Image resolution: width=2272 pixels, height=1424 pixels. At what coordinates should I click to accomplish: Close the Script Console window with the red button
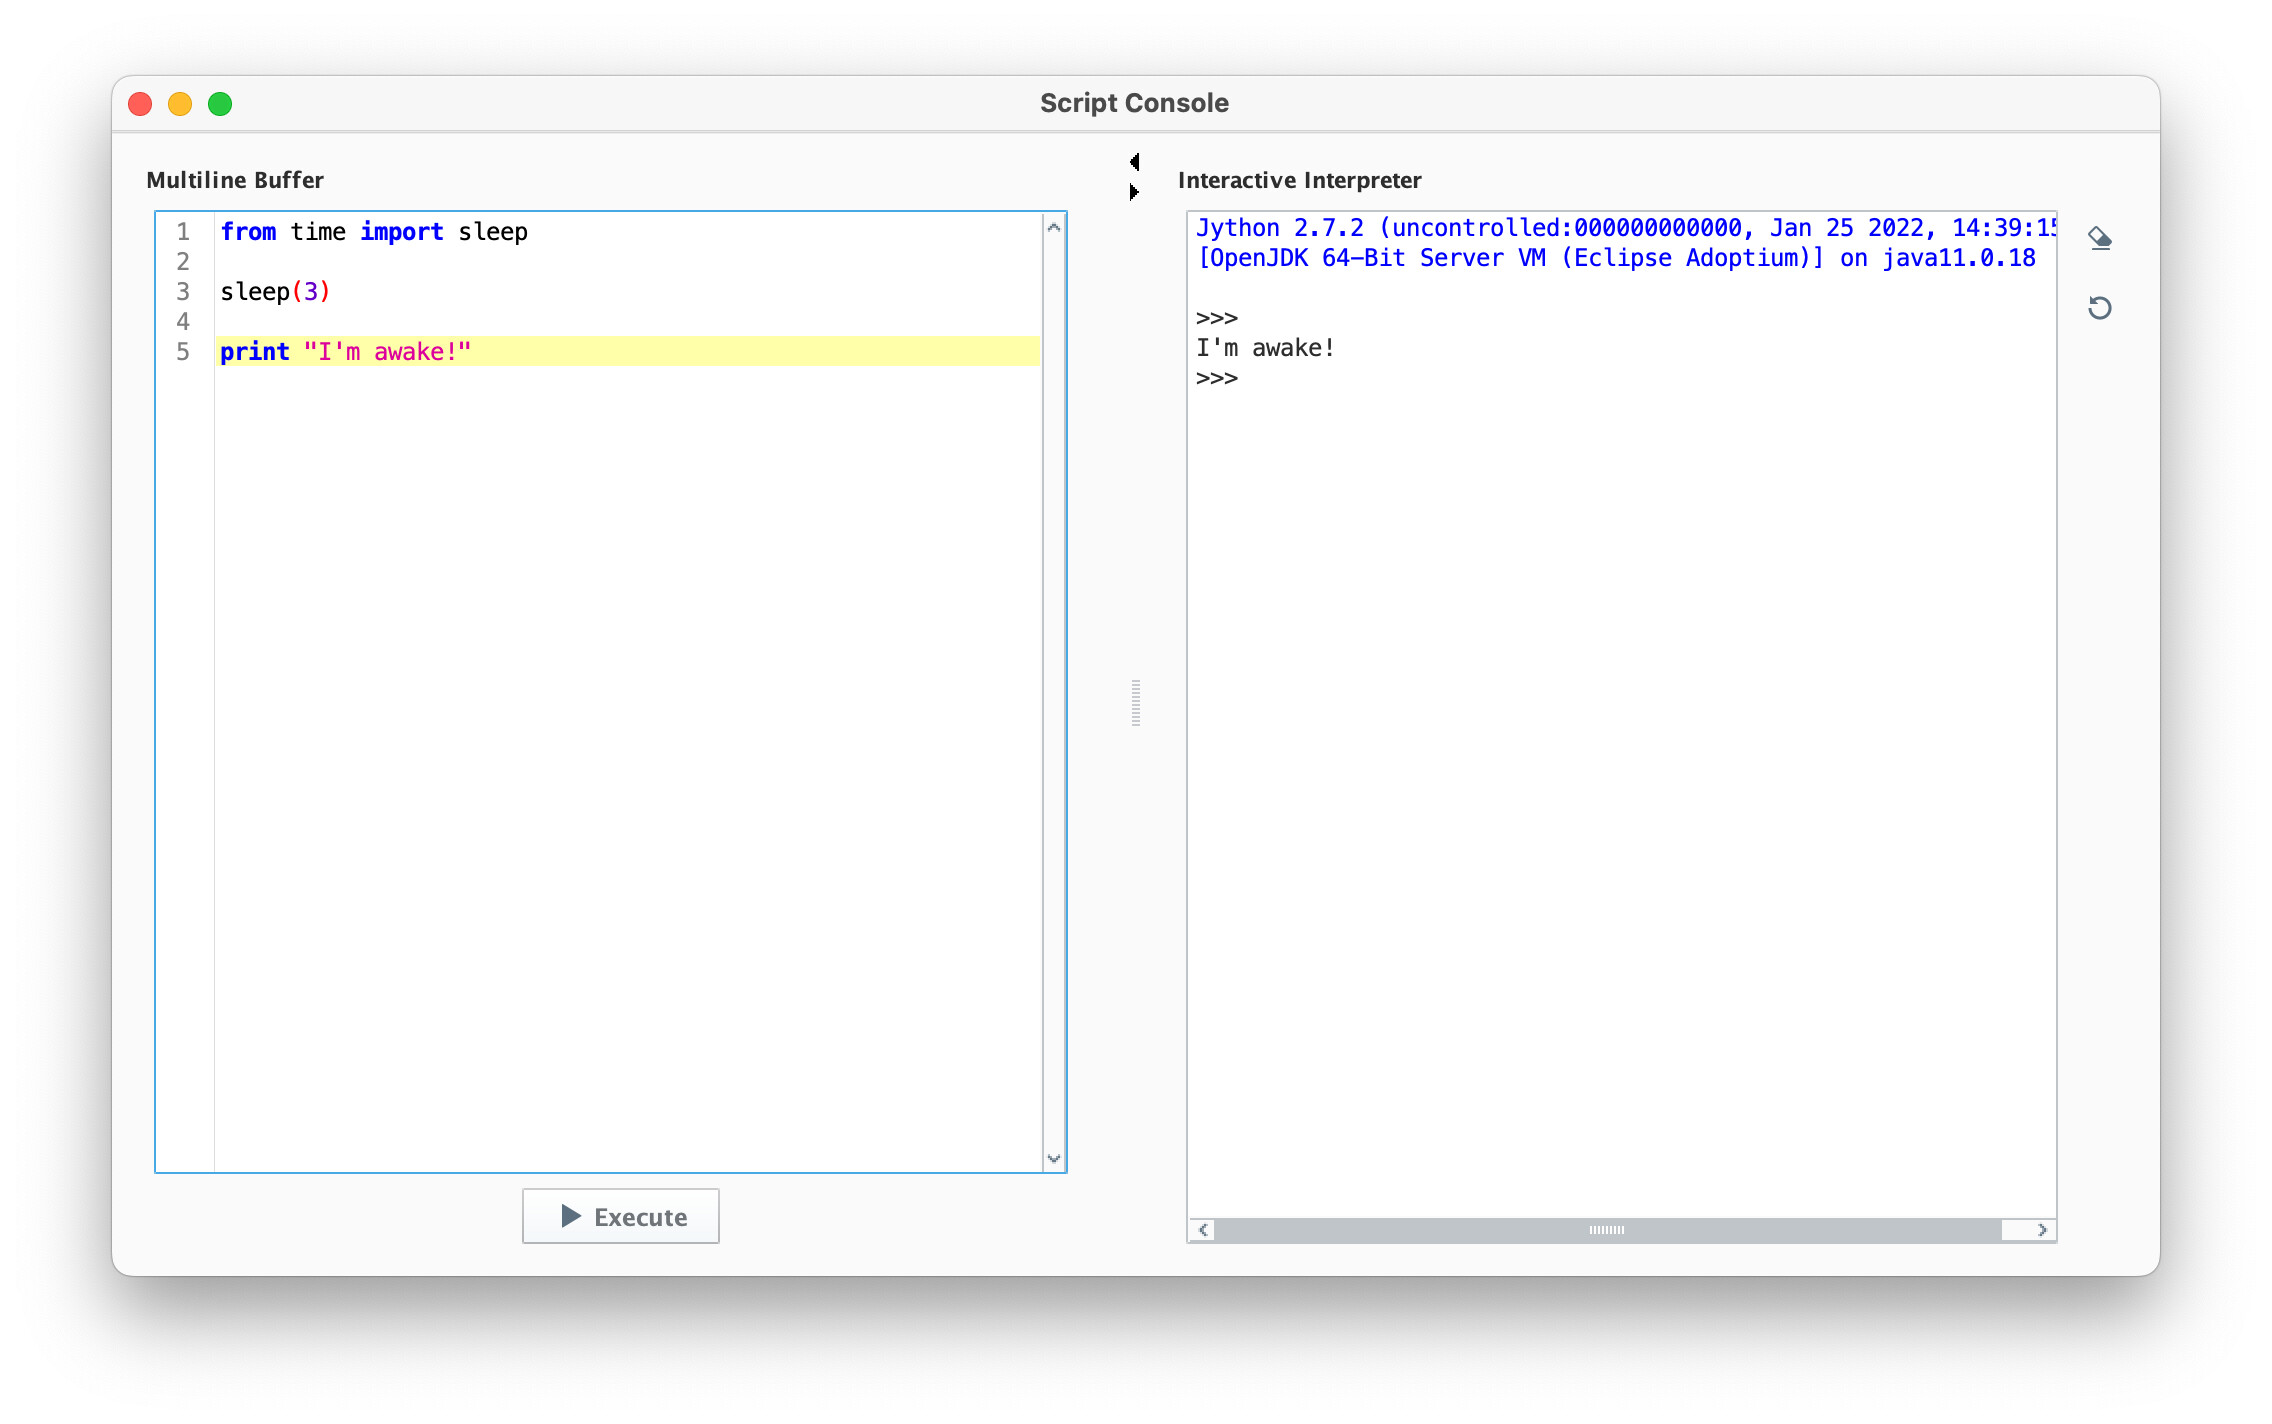(140, 104)
